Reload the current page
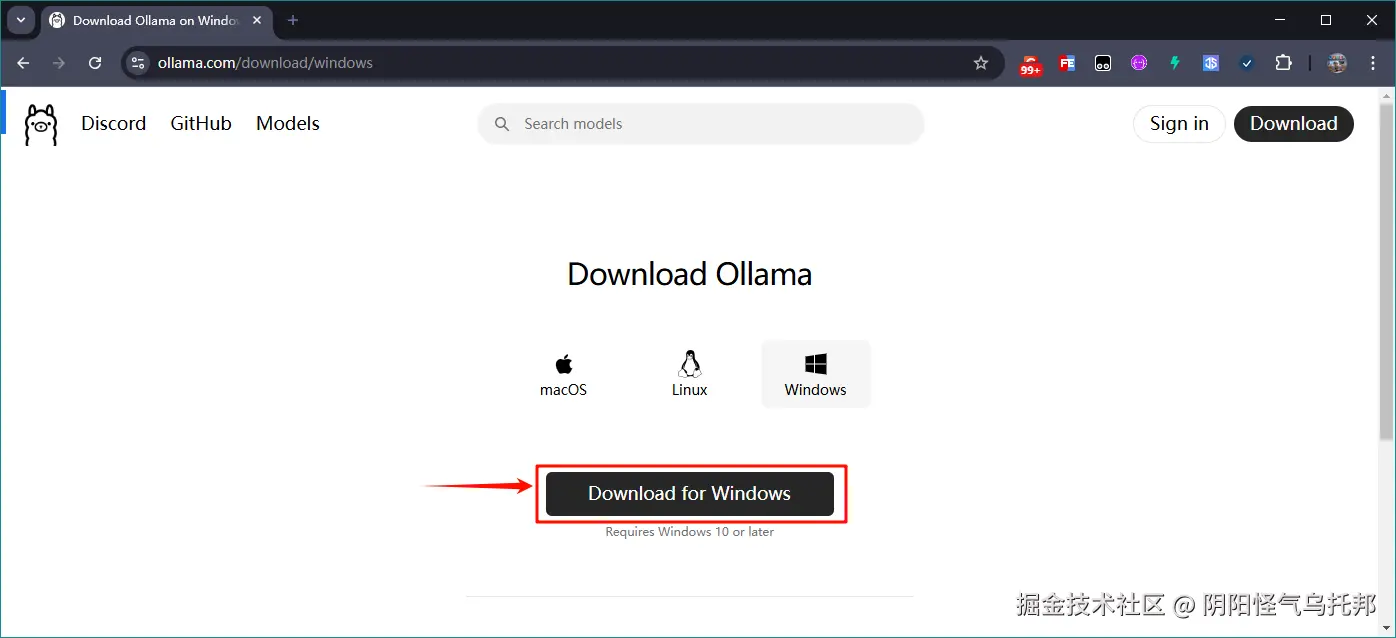Image resolution: width=1396 pixels, height=638 pixels. [x=95, y=62]
